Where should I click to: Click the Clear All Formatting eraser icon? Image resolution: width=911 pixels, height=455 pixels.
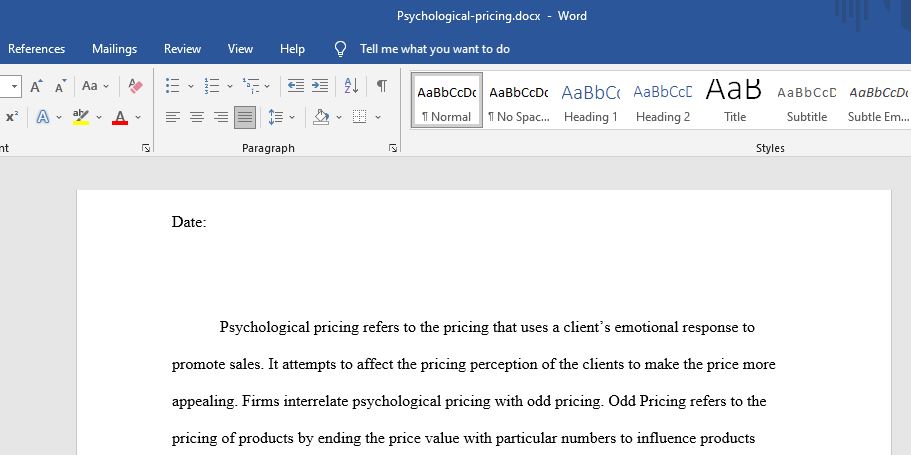135,86
